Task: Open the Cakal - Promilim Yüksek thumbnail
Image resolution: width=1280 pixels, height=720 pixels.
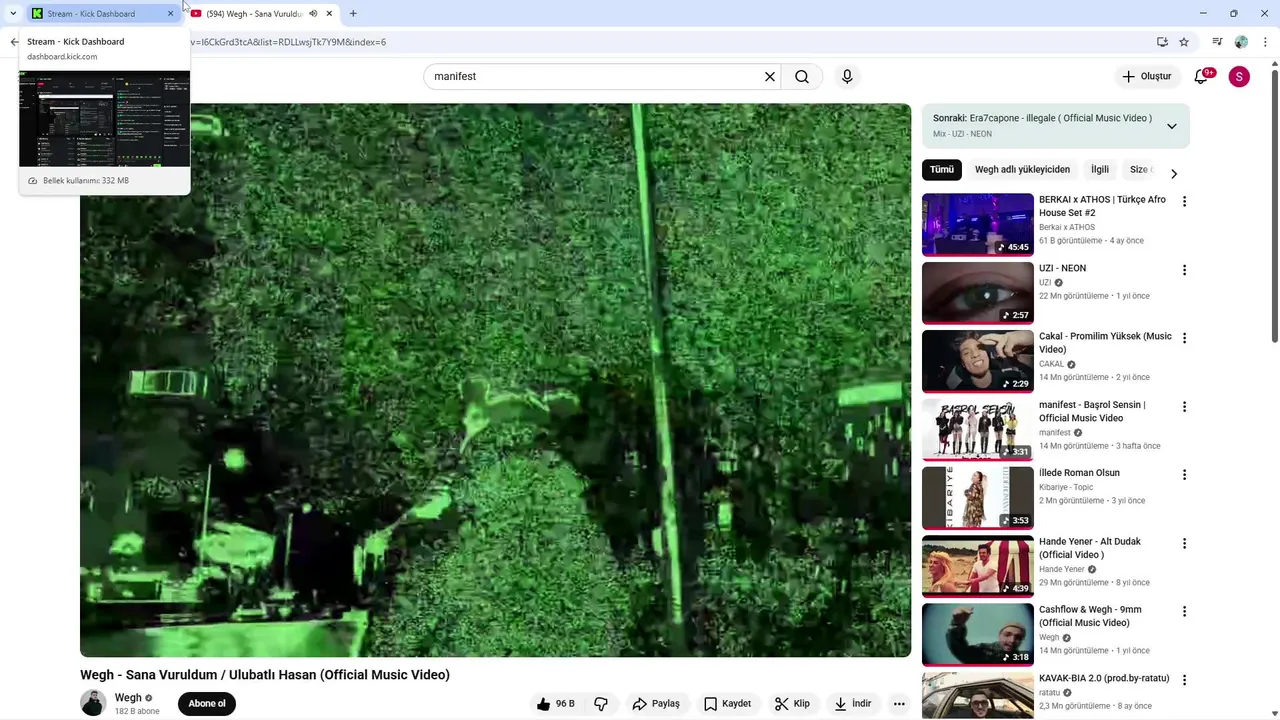Action: click(977, 362)
